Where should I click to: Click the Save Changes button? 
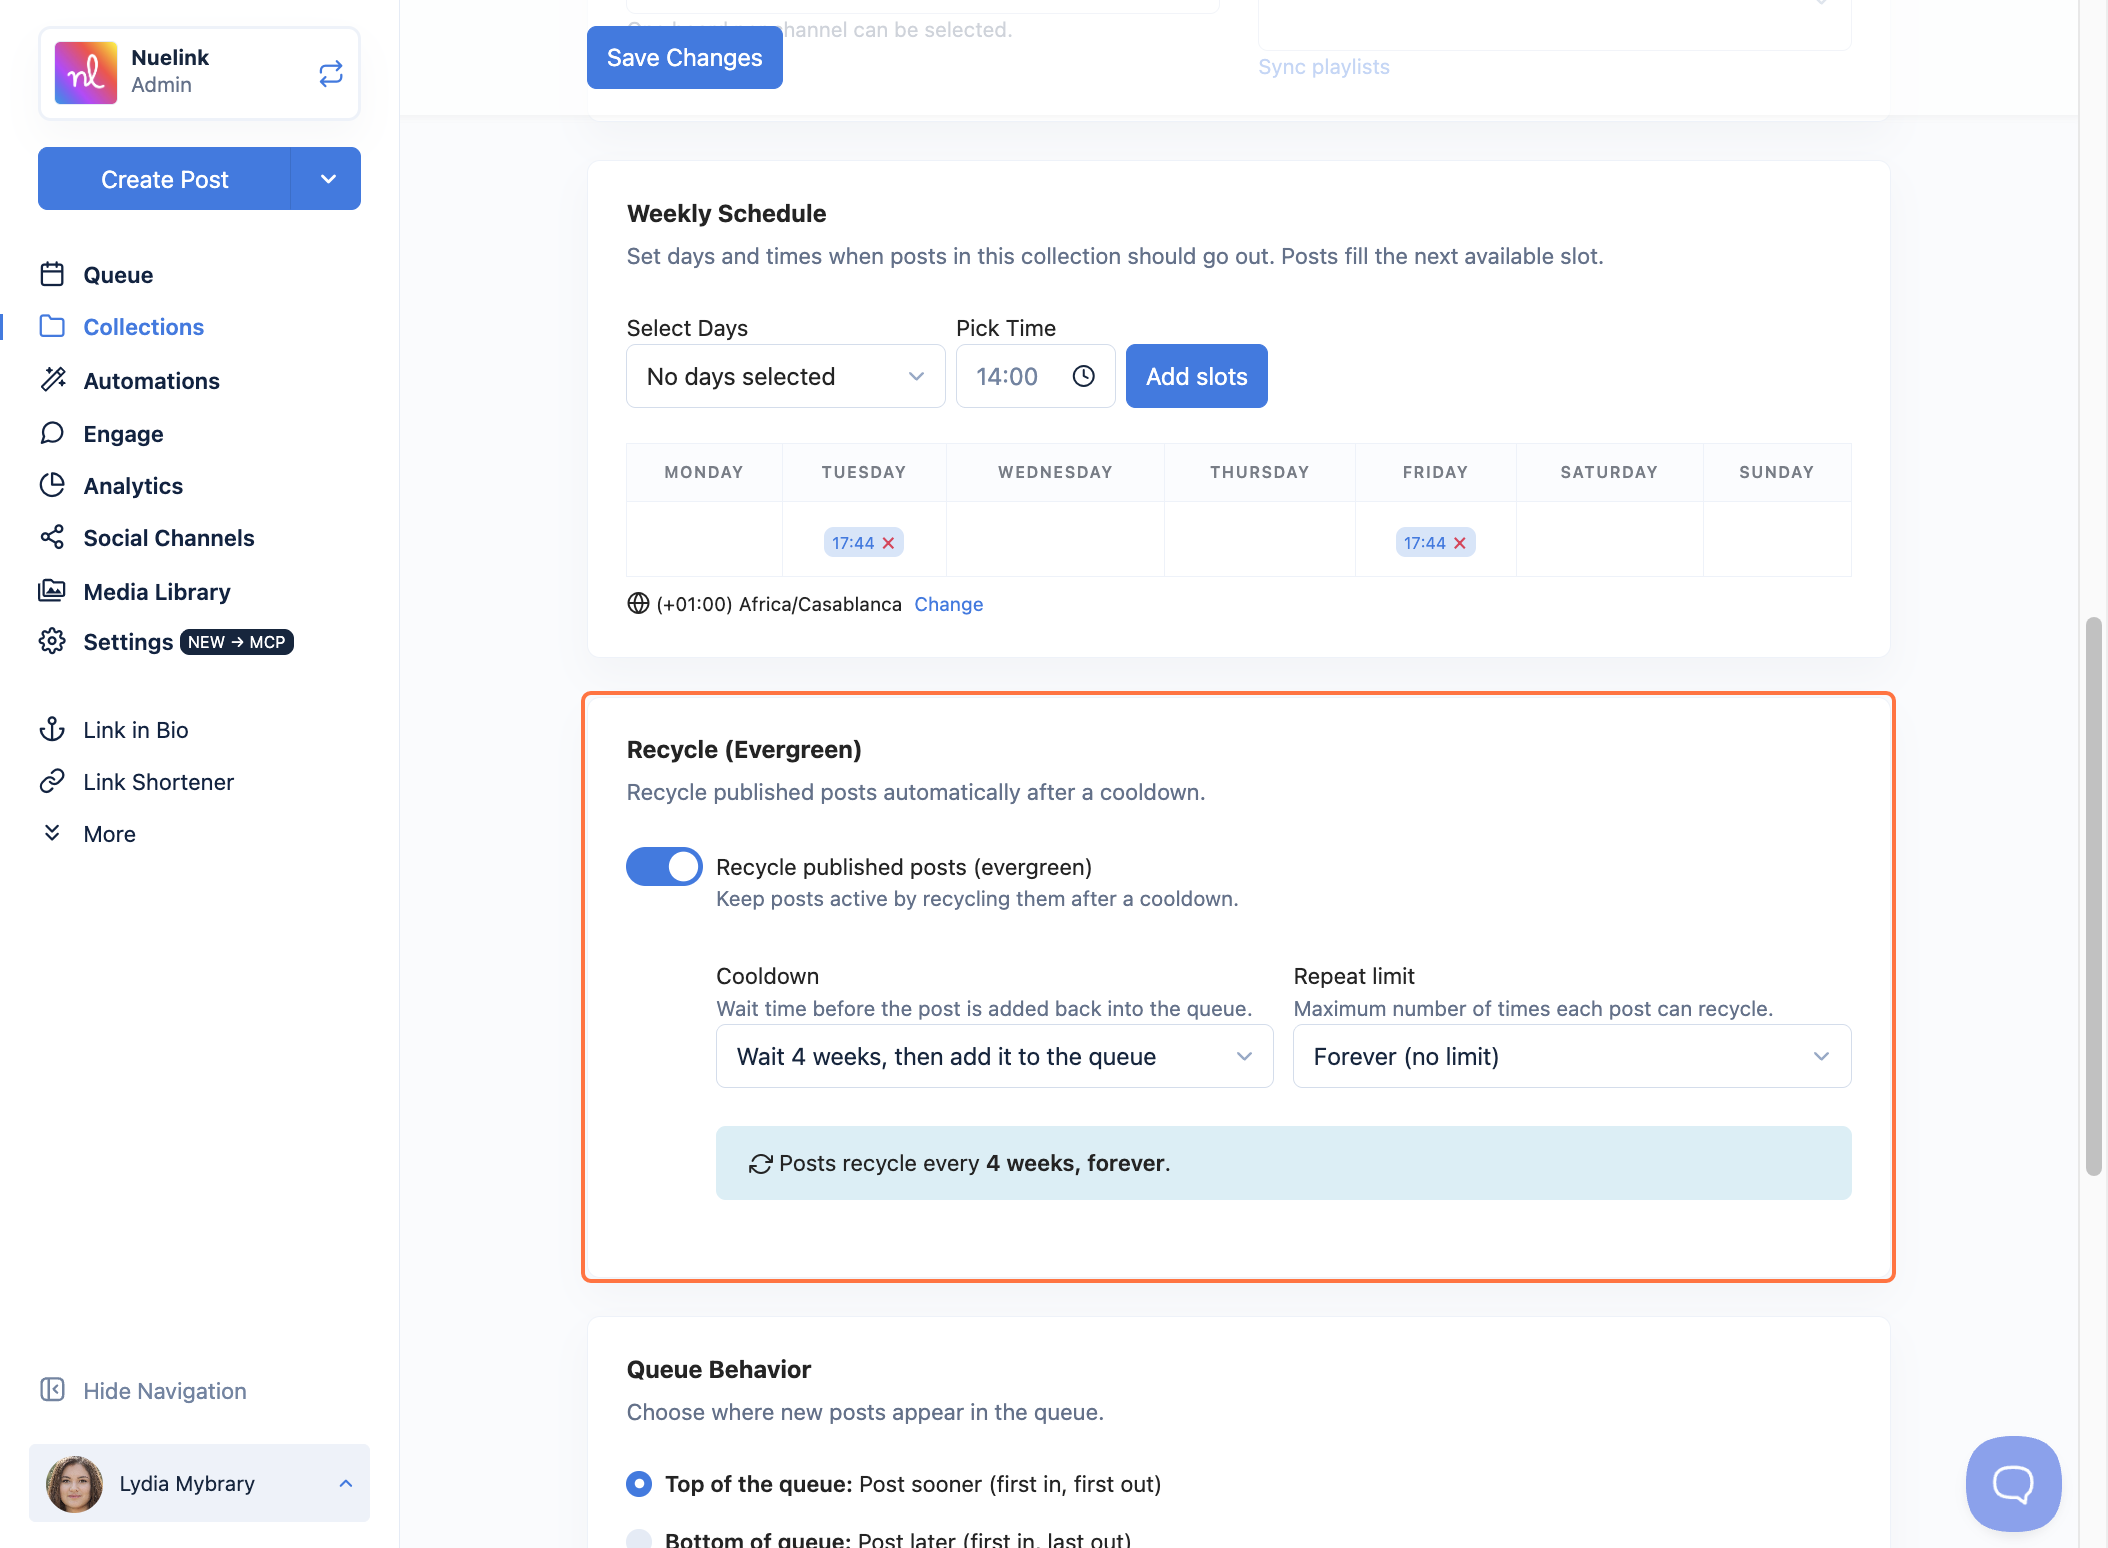685,58
